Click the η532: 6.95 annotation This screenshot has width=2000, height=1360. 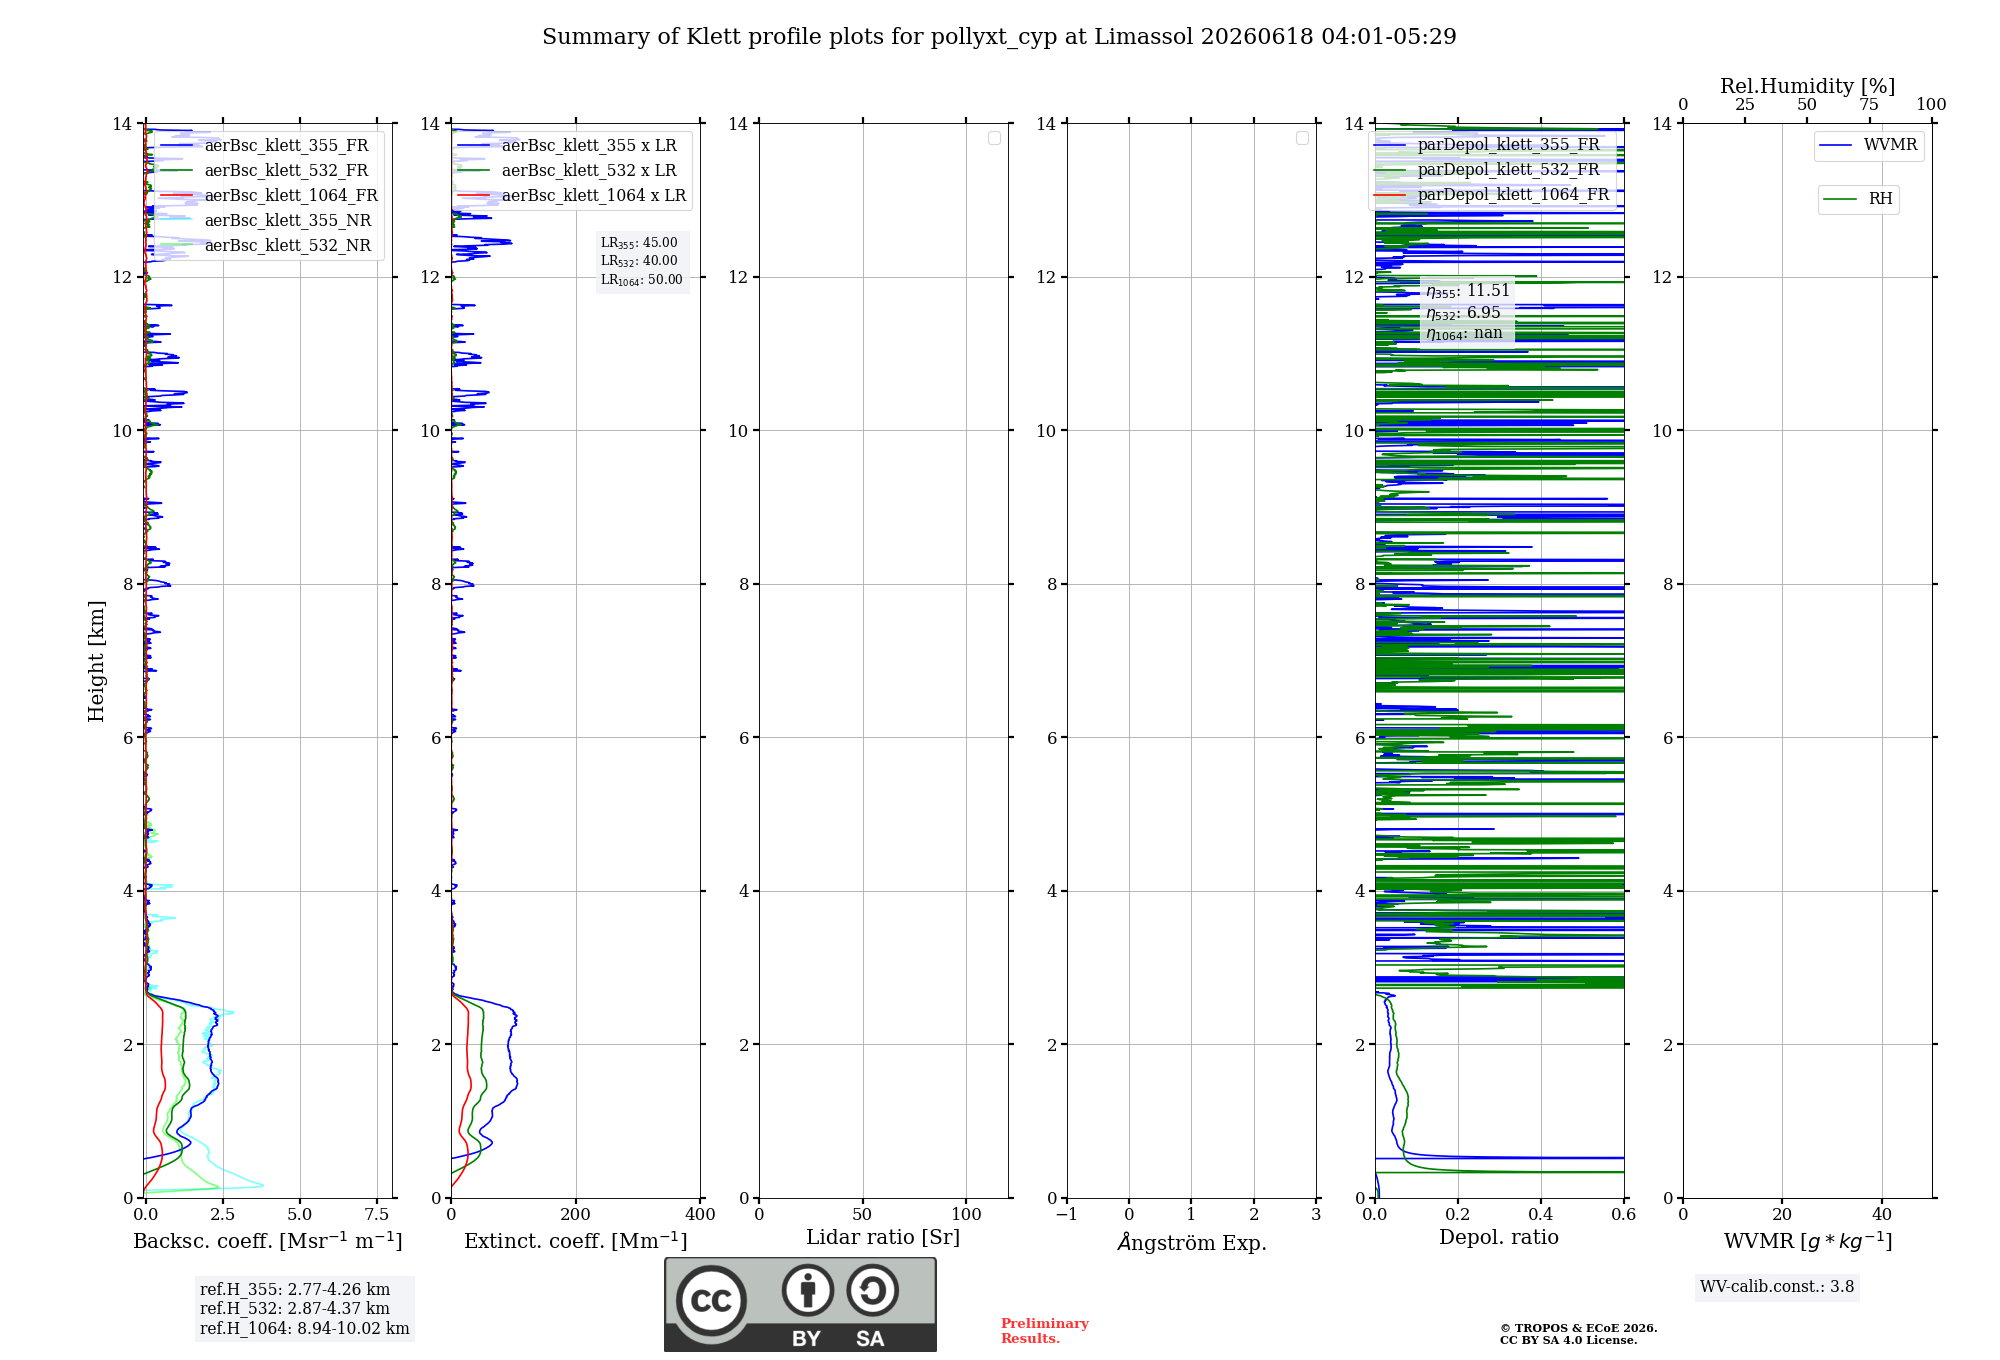[1463, 313]
